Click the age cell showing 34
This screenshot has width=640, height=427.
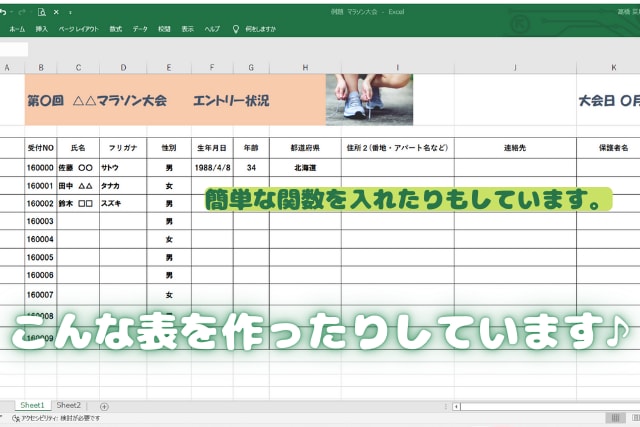pos(251,167)
